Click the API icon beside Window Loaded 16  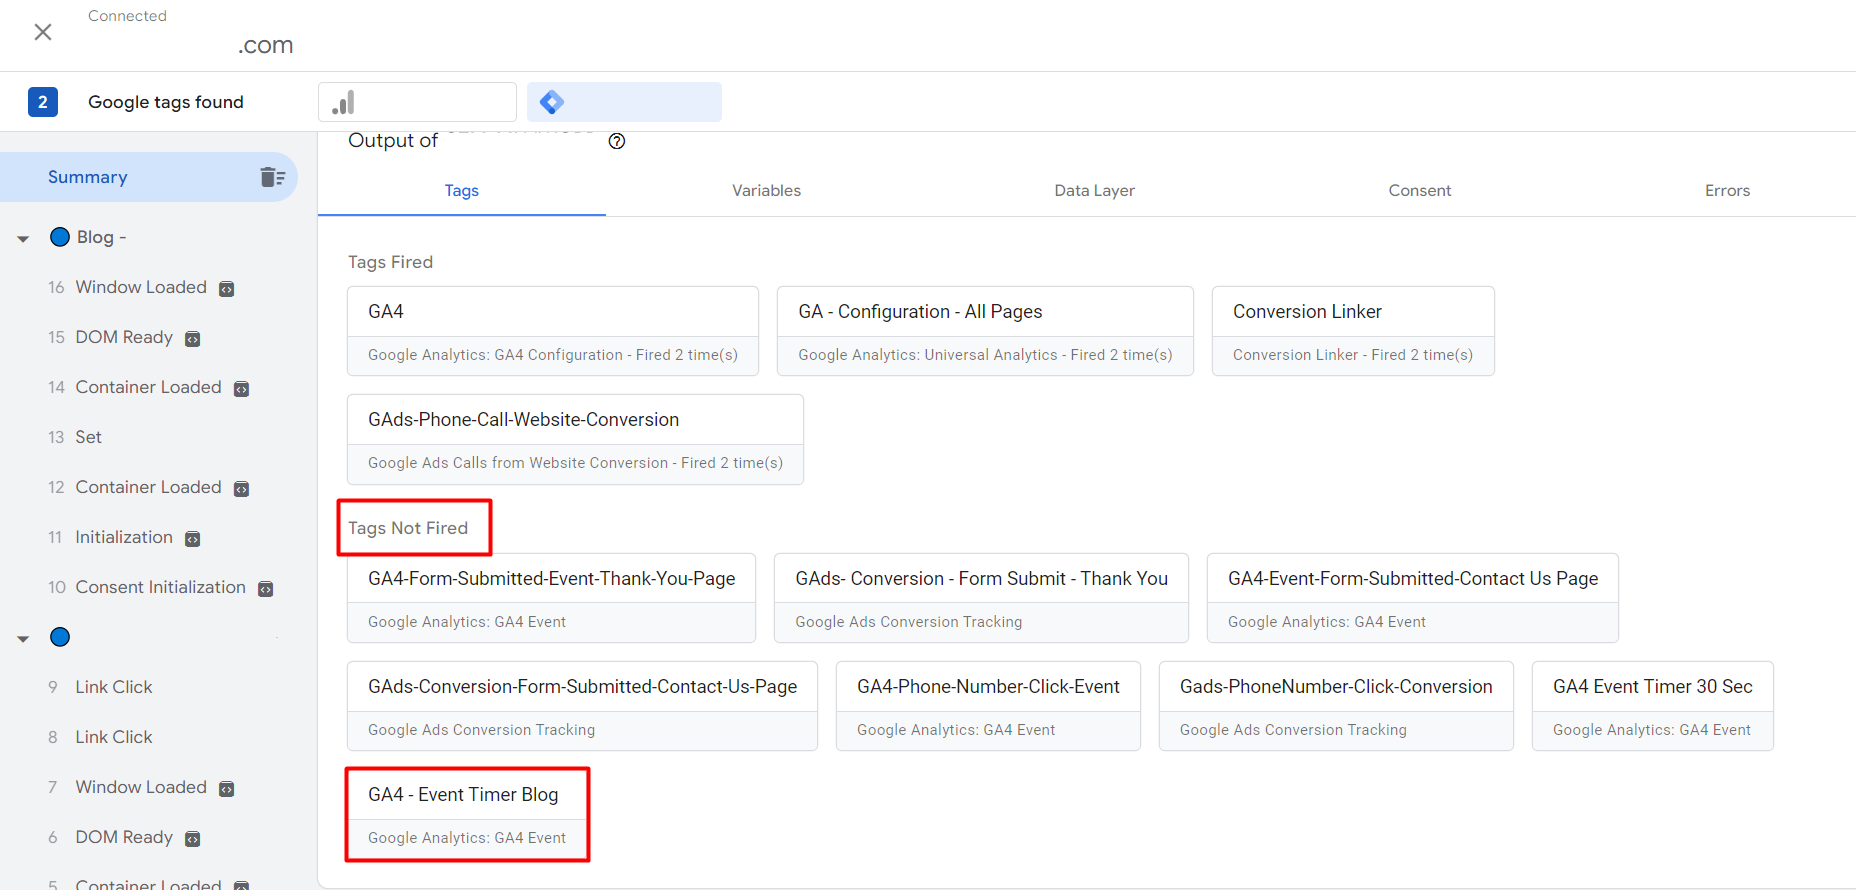point(227,289)
